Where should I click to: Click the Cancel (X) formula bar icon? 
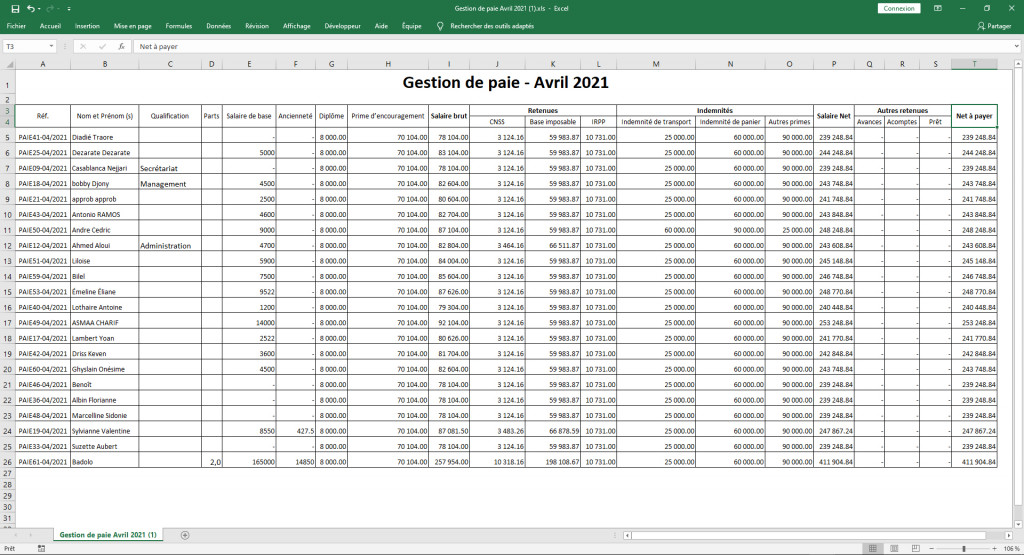83,46
